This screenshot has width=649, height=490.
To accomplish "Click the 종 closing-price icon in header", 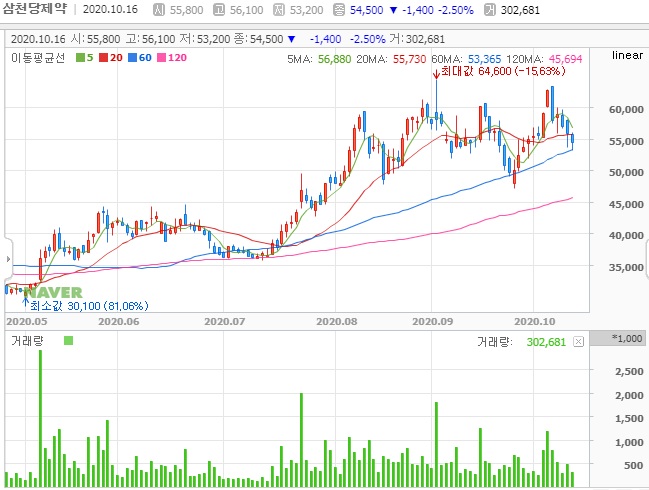I will [x=339, y=10].
